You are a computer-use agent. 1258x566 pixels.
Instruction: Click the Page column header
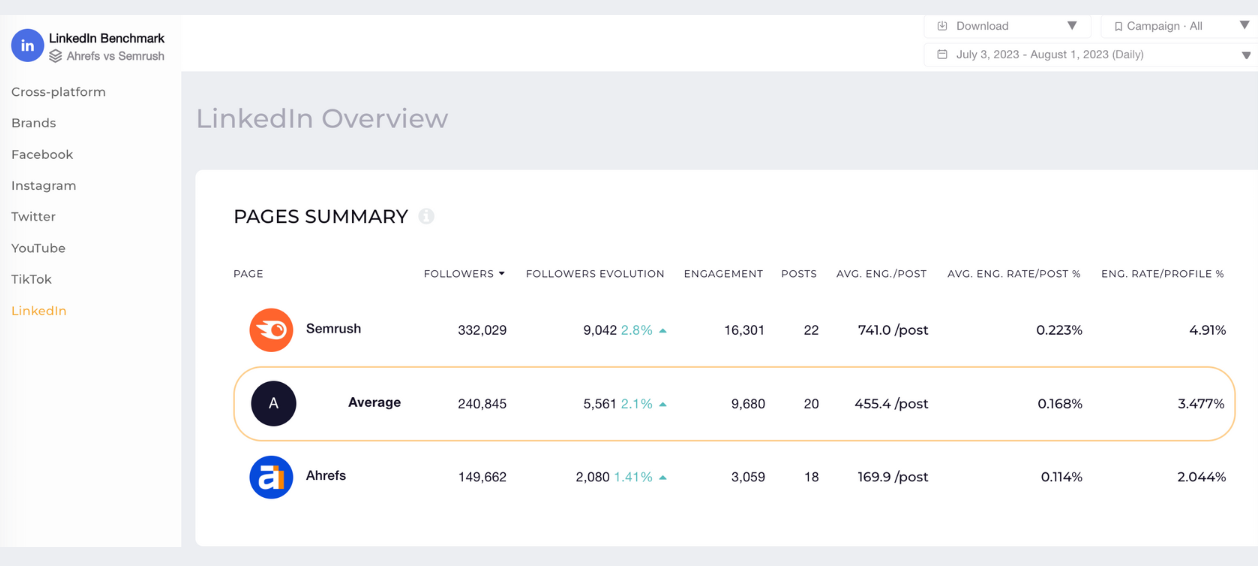[248, 274]
